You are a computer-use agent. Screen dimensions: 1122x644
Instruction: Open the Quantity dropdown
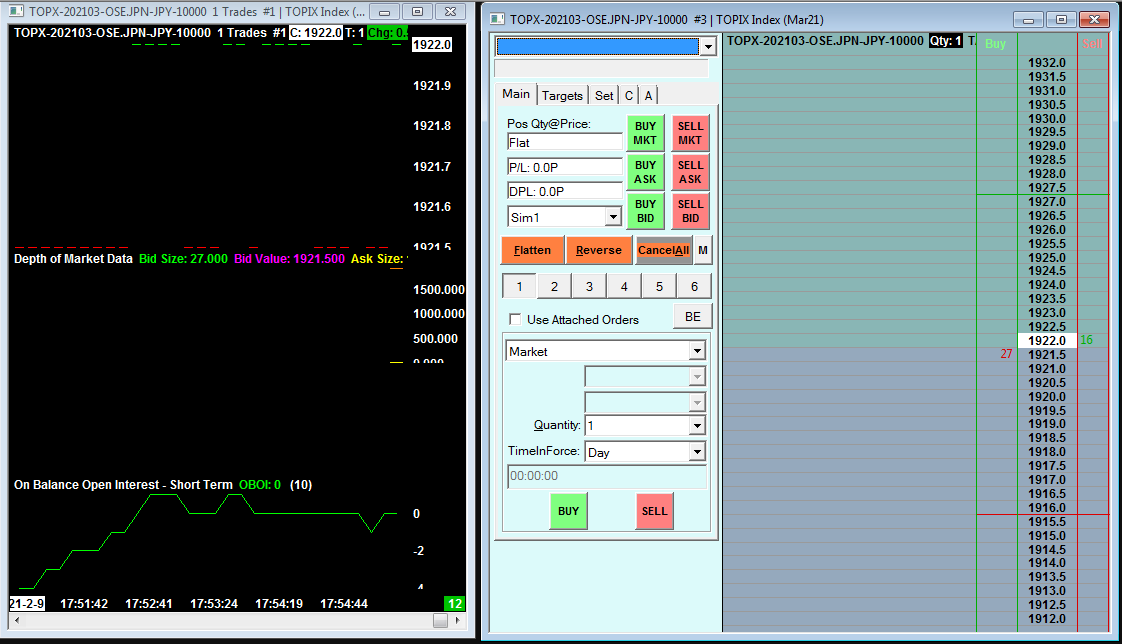[697, 426]
